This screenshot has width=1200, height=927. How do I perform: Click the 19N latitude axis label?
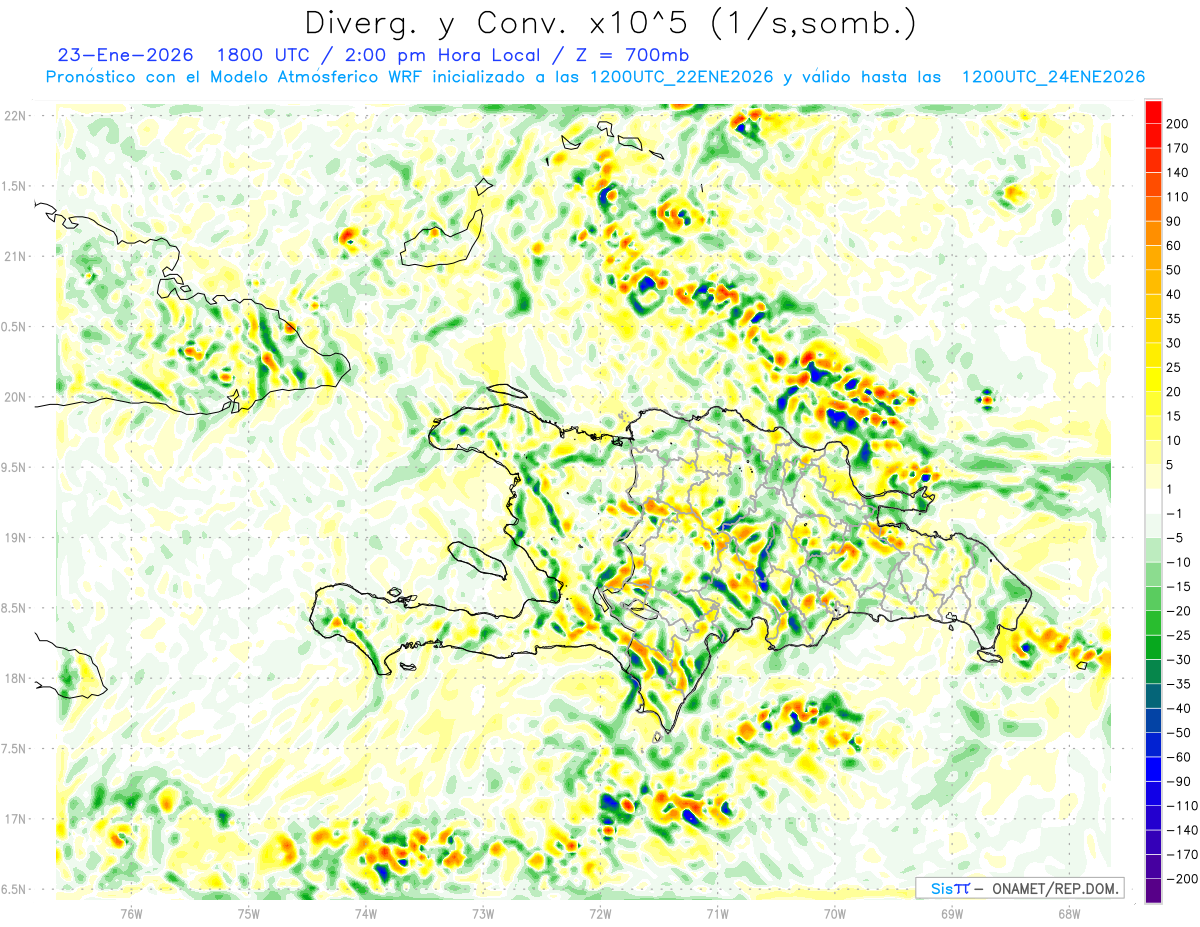pyautogui.click(x=17, y=537)
